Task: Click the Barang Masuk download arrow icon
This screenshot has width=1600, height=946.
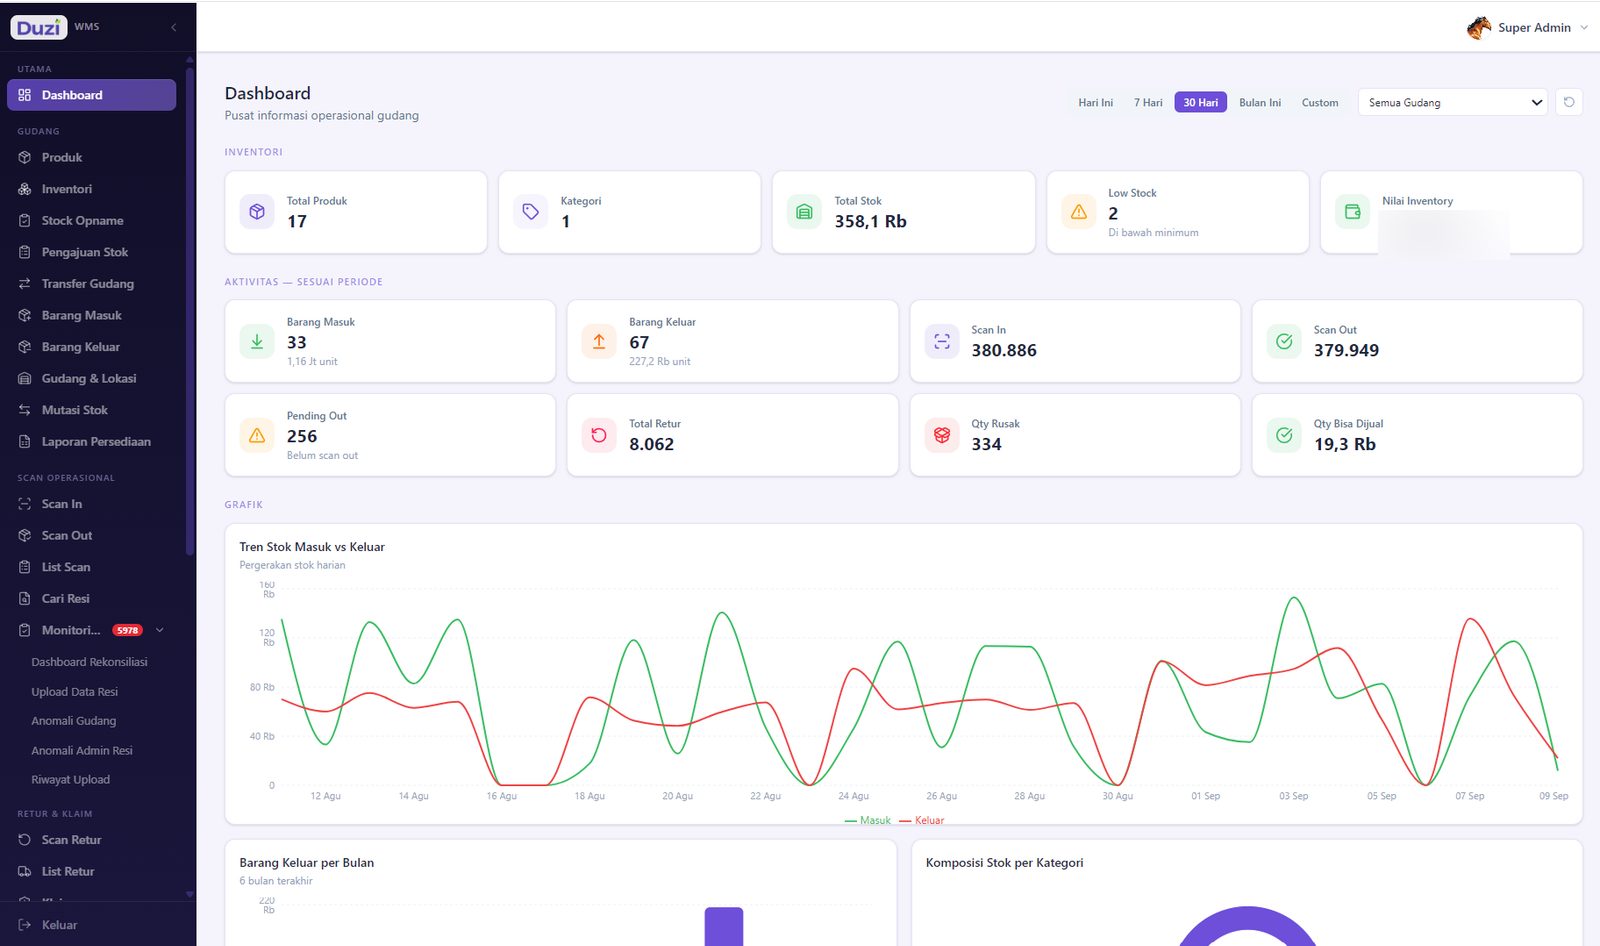Action: tap(257, 341)
